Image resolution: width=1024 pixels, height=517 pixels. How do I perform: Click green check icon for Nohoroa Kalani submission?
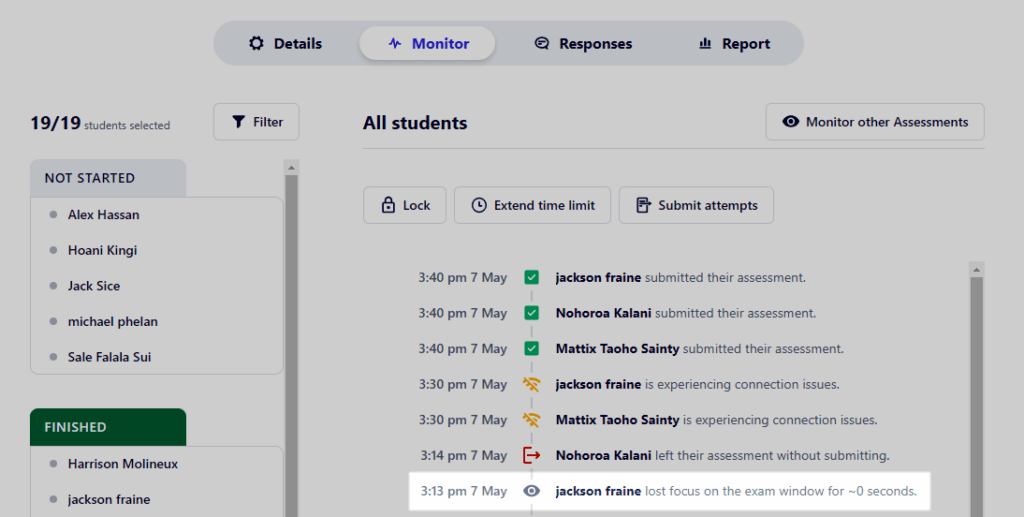point(532,313)
